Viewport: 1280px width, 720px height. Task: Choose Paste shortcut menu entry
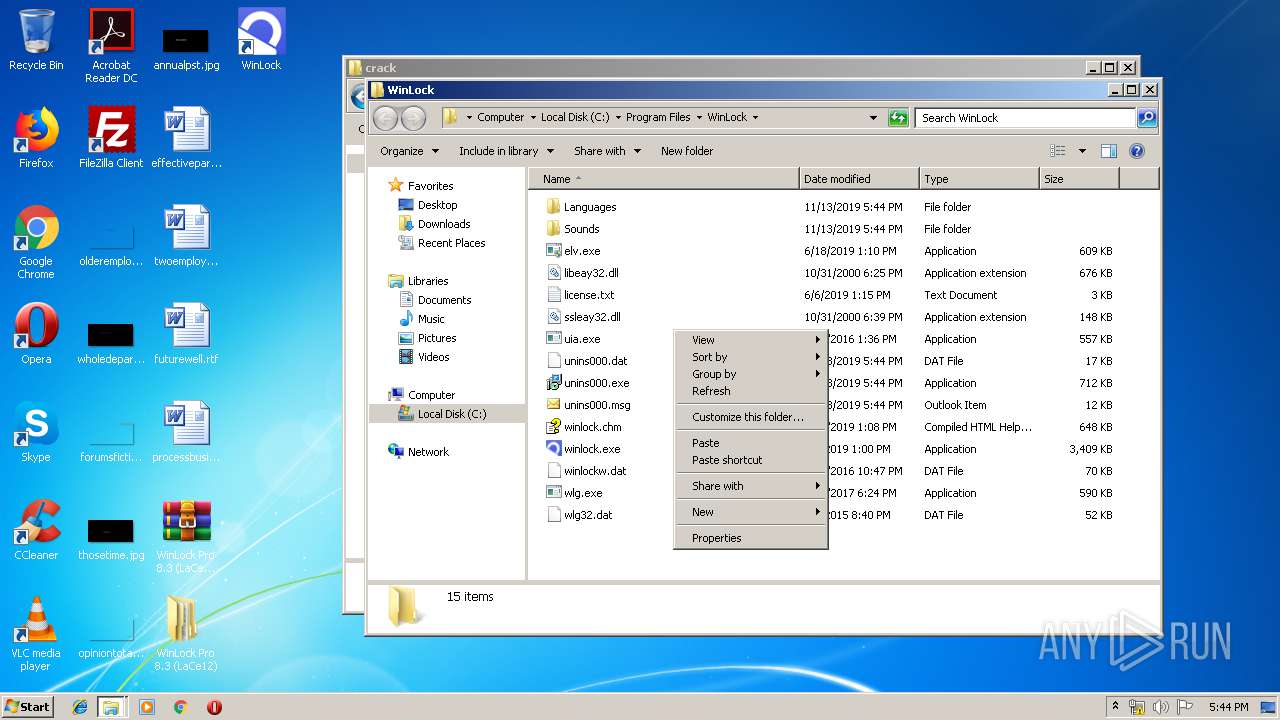(x=751, y=460)
